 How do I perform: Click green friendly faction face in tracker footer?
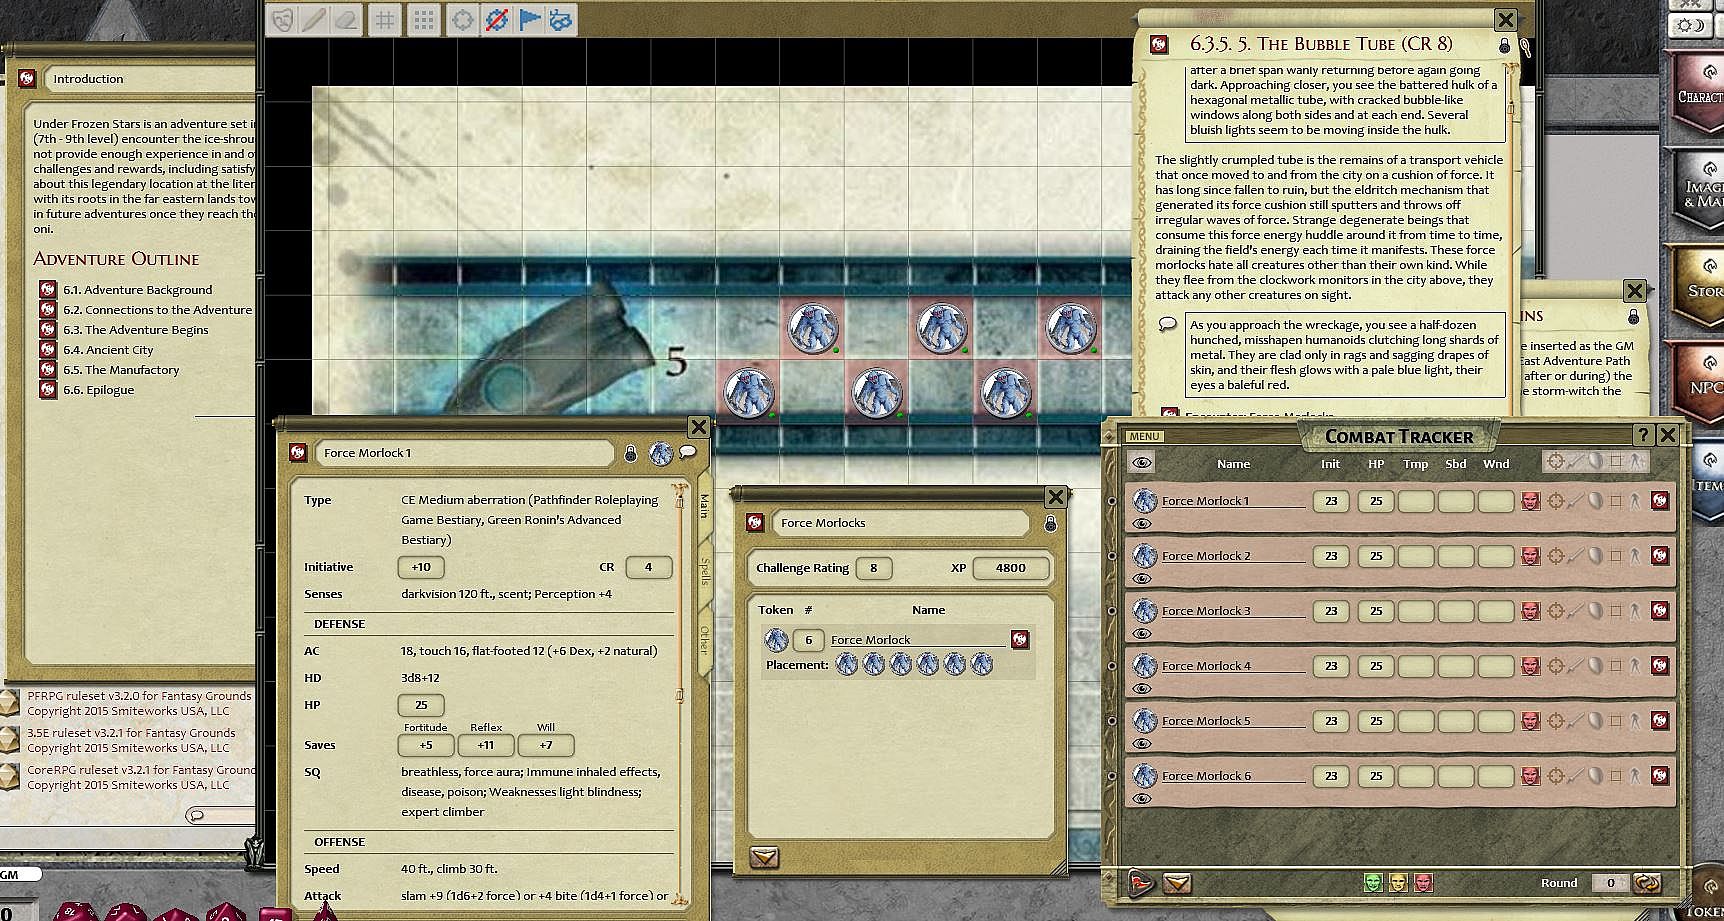click(x=1373, y=882)
